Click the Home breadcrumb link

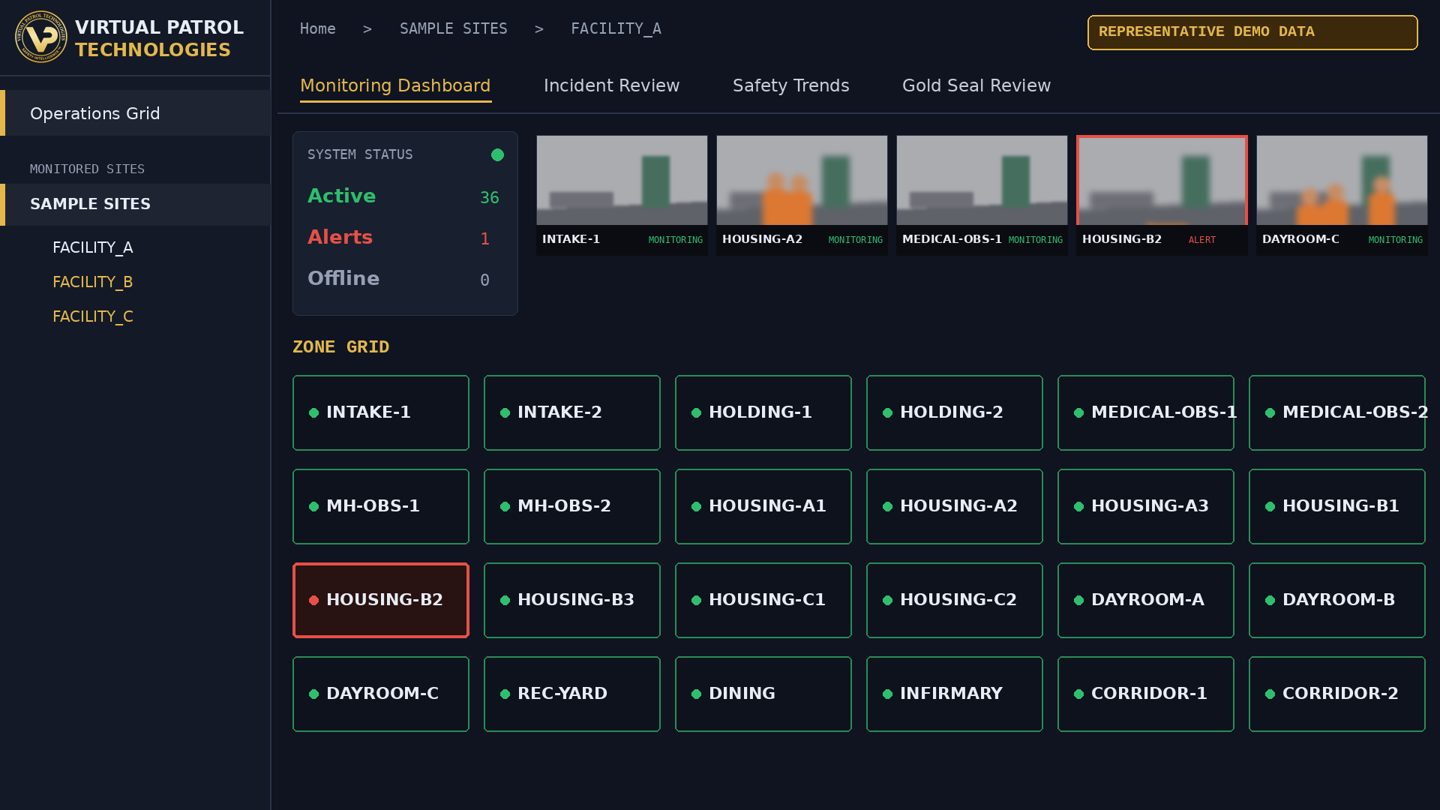click(318, 29)
